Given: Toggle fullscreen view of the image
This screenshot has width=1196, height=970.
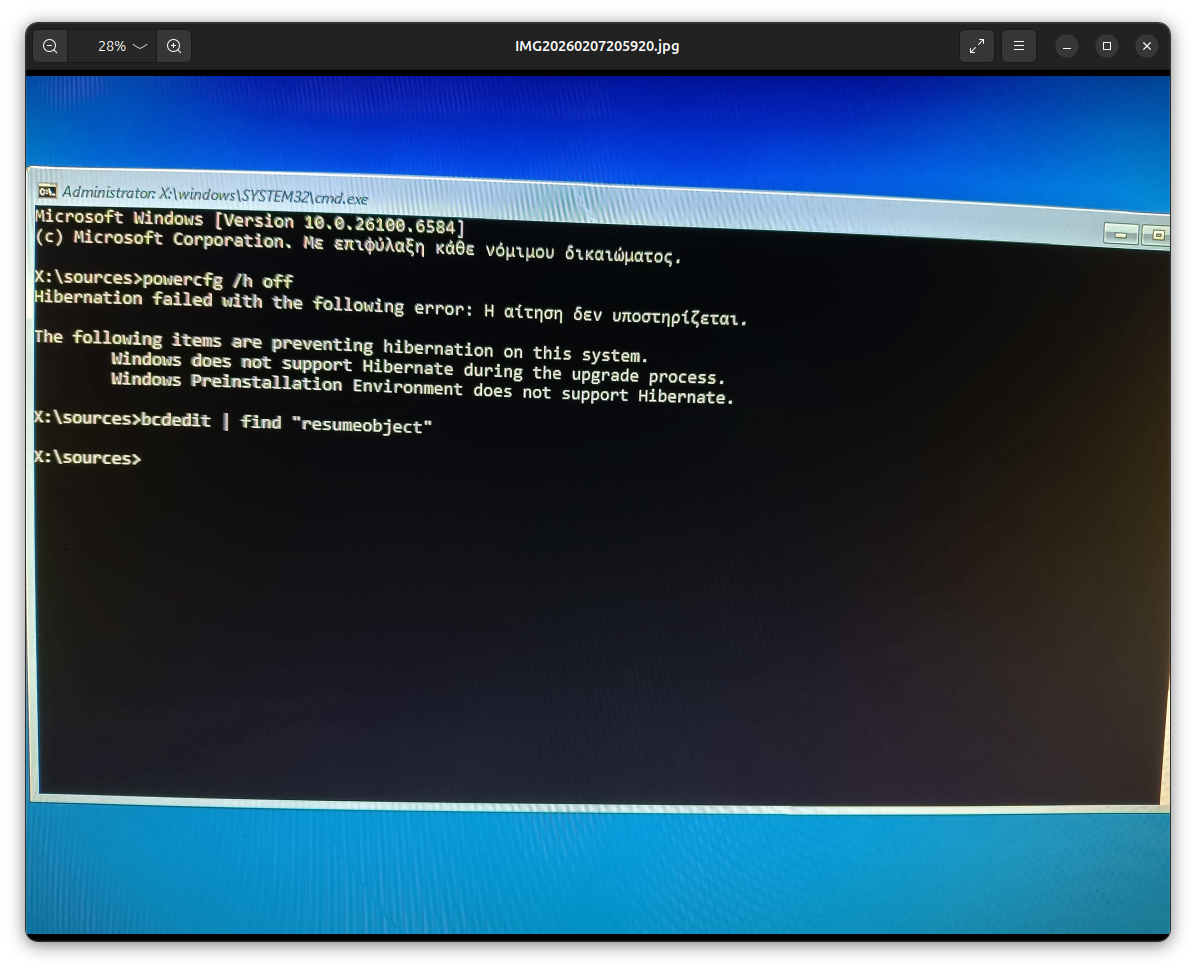Looking at the screenshot, I should point(976,46).
